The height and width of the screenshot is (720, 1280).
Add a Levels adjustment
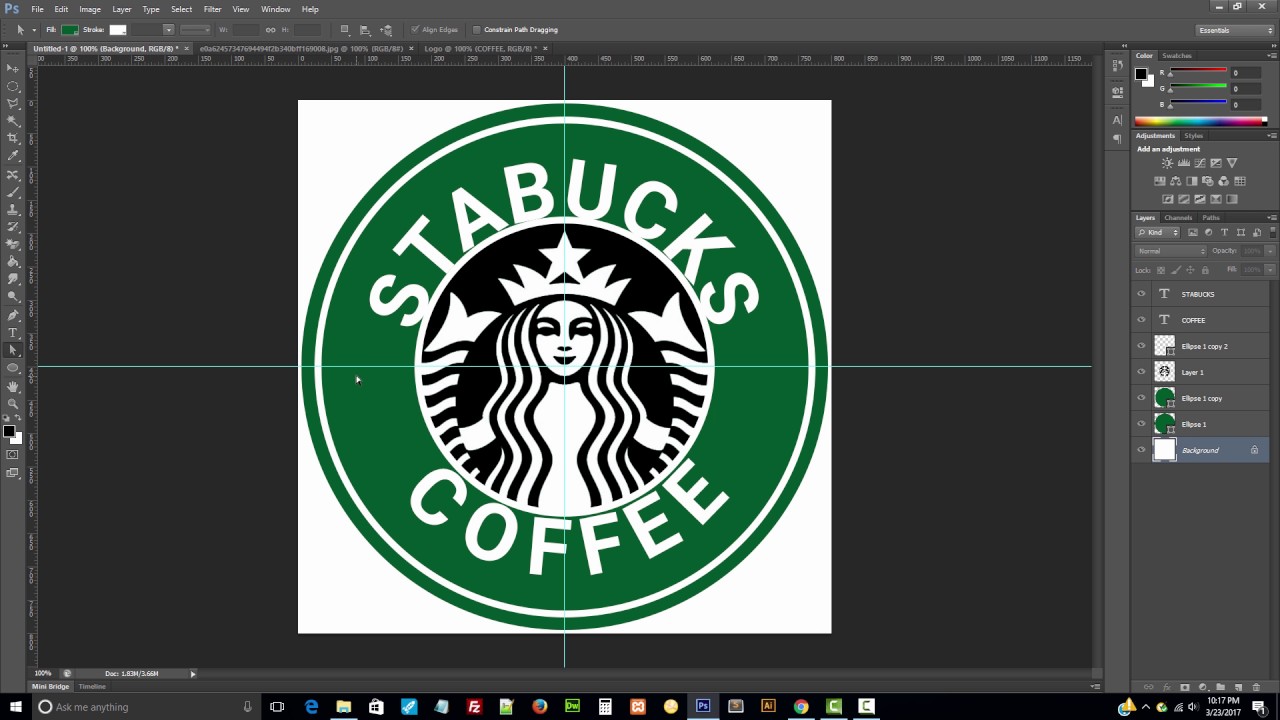coord(1184,163)
